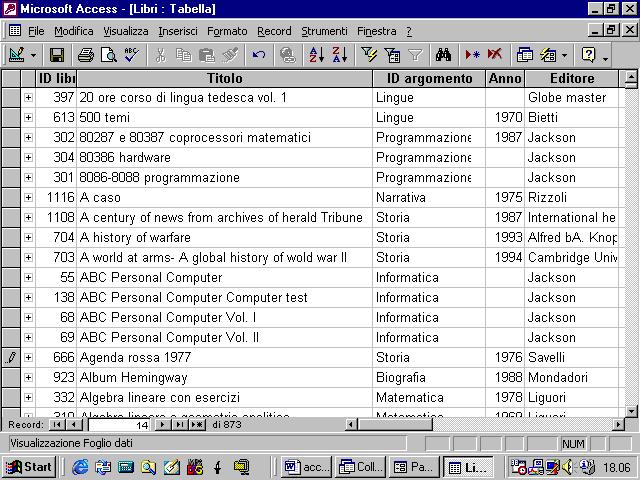Sort descending with the Z-A icon
Image resolution: width=640 pixels, height=480 pixels.
point(340,55)
